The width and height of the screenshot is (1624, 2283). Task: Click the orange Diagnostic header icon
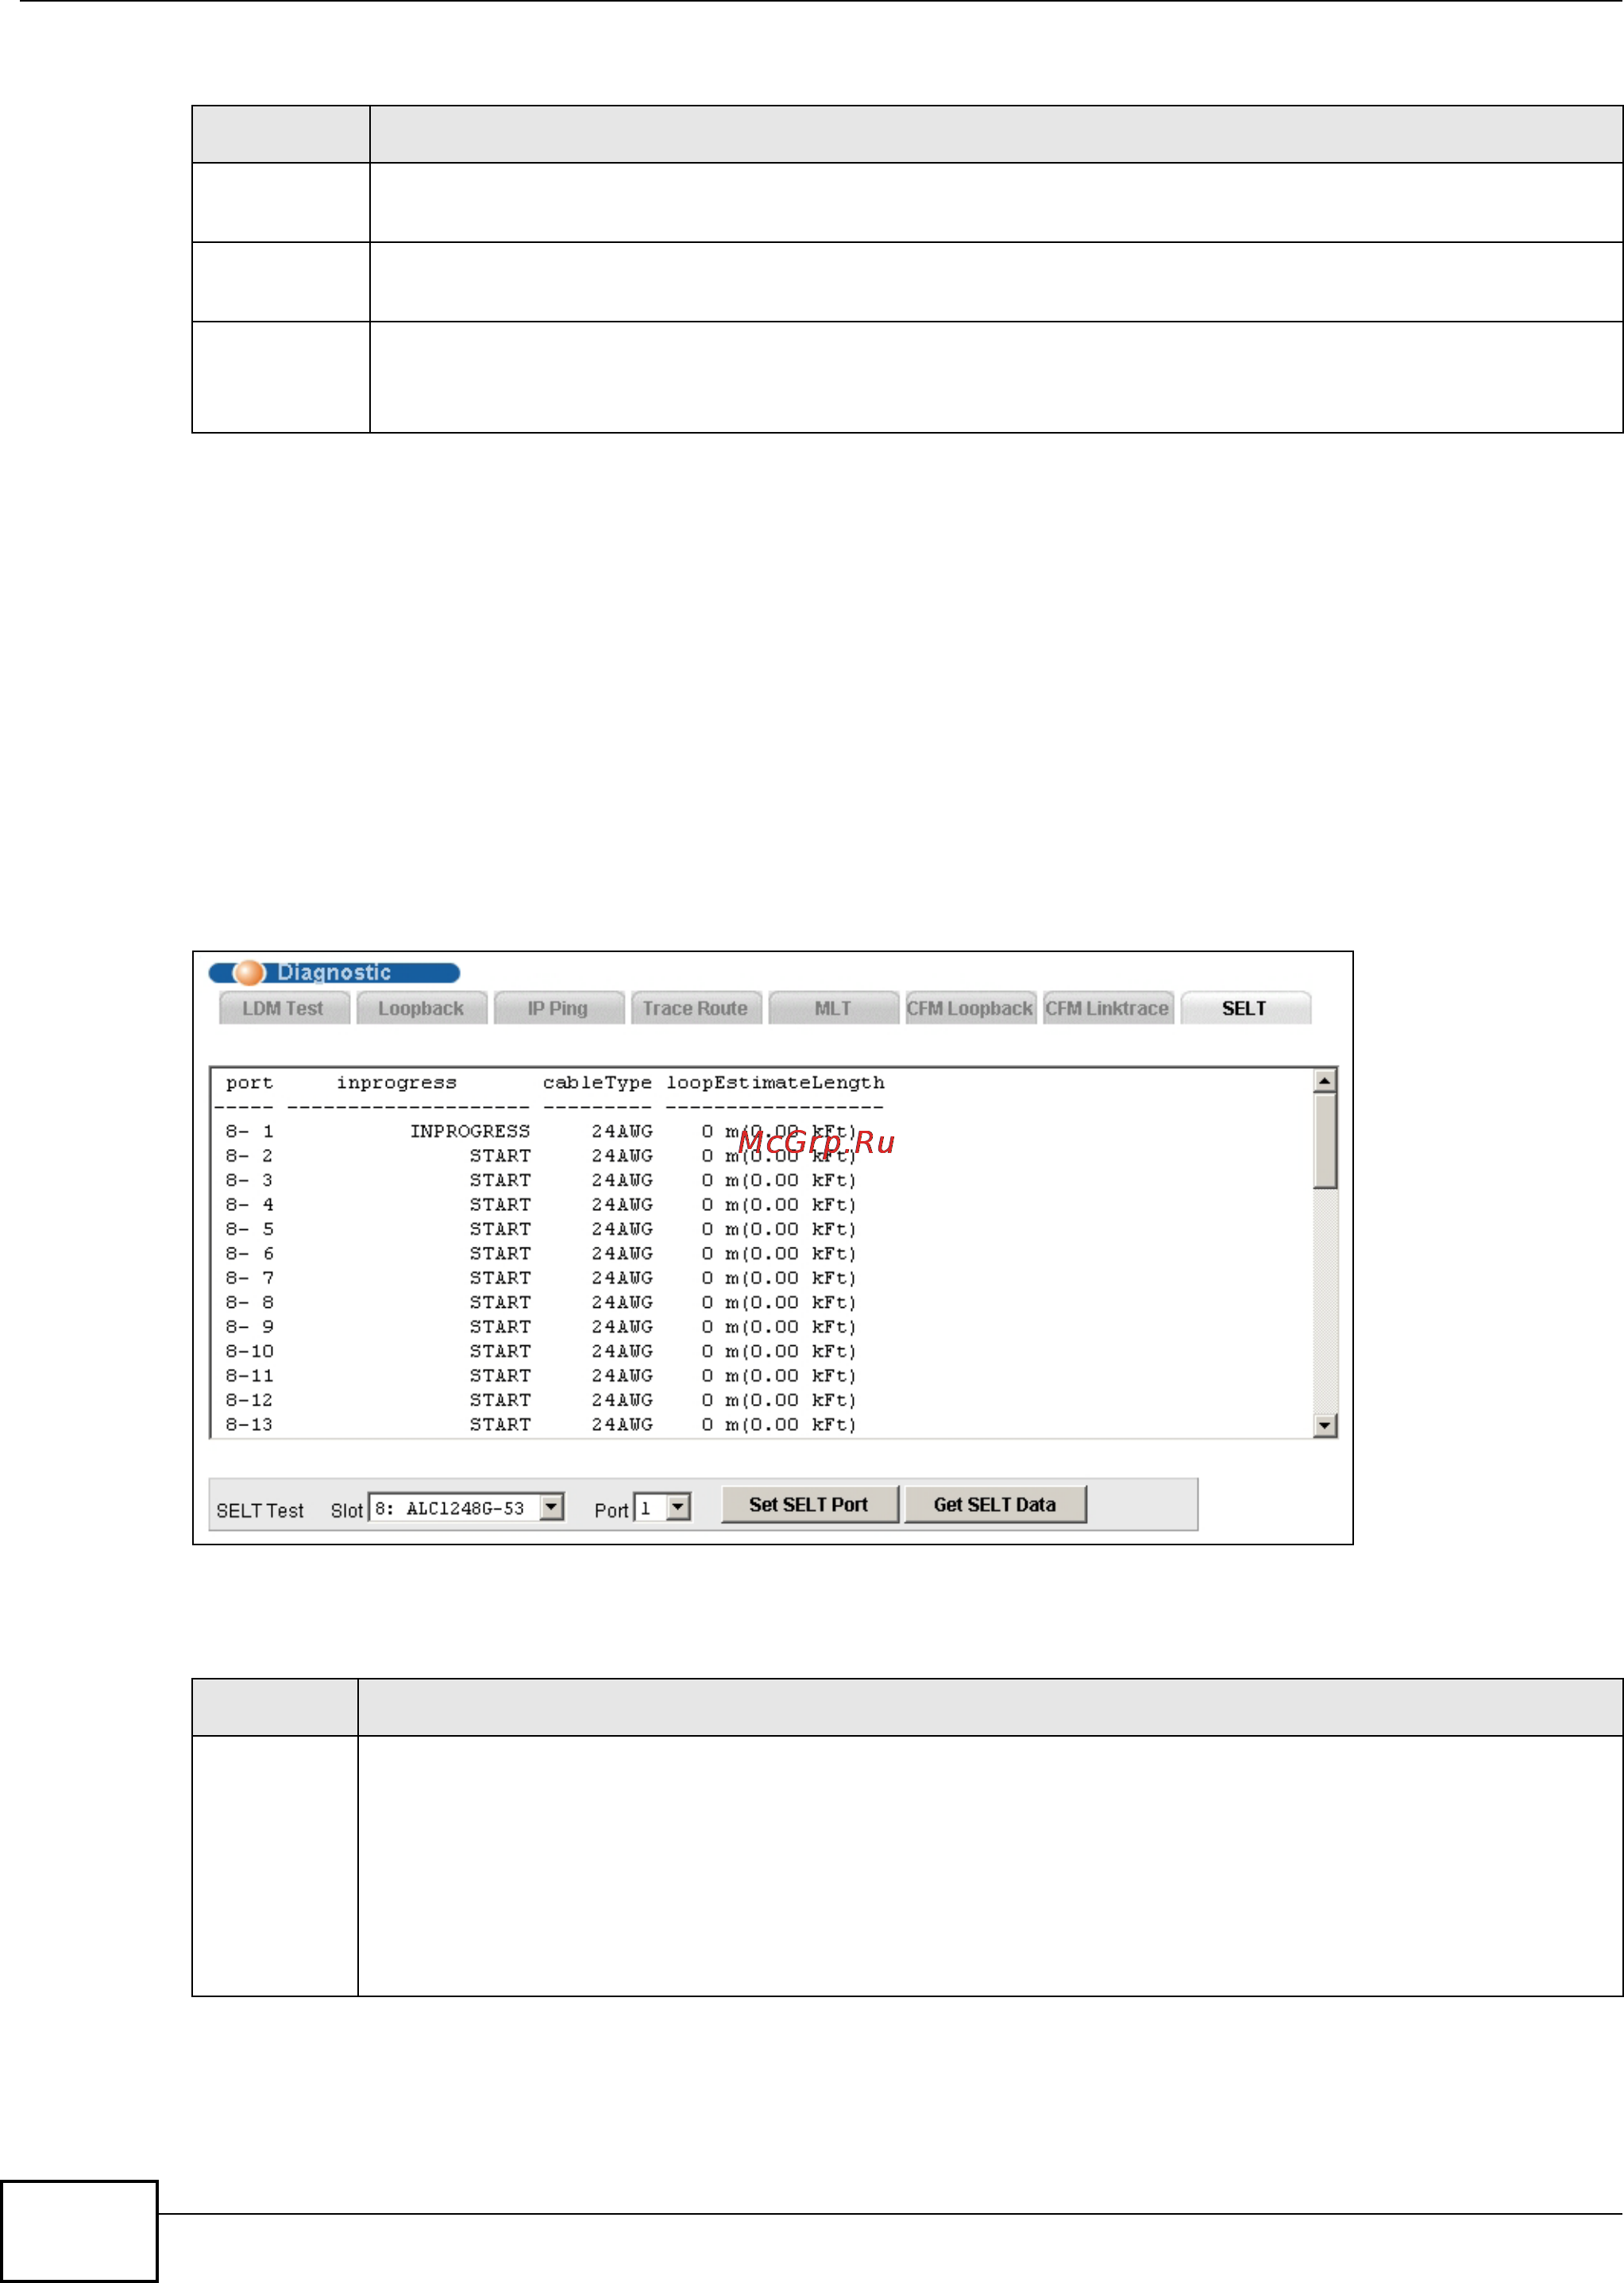click(248, 972)
